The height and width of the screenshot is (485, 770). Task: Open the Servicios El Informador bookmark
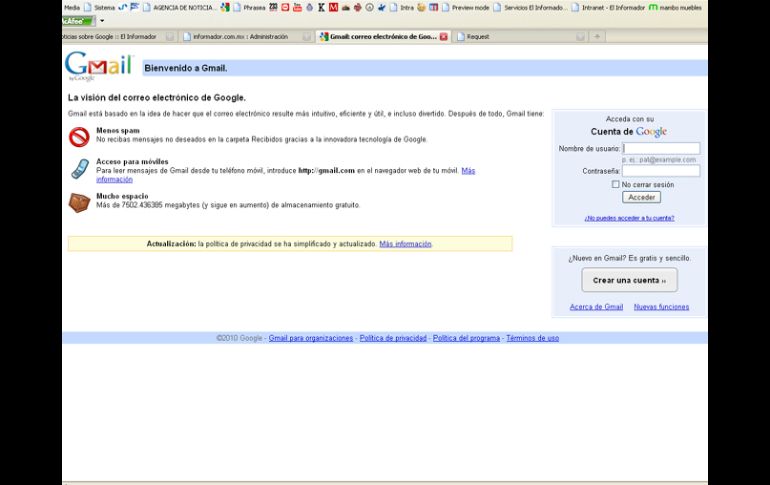(x=530, y=7)
